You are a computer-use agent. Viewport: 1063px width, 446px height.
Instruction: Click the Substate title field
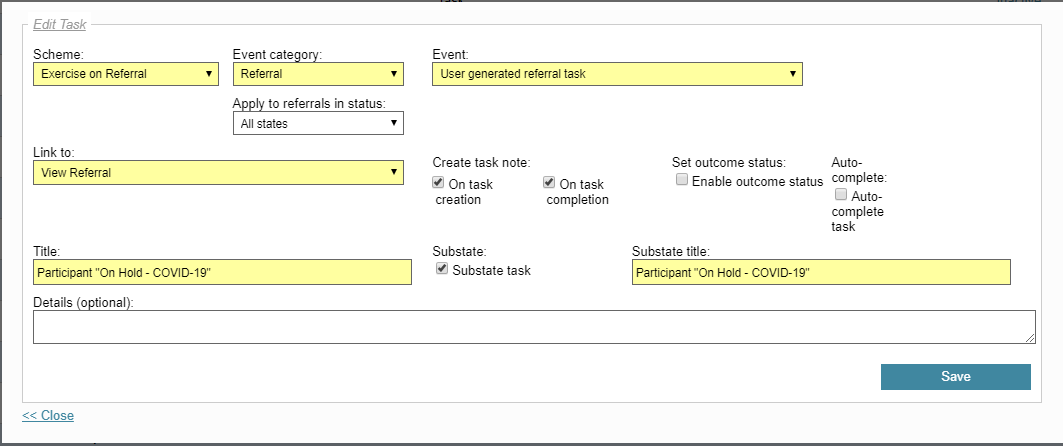click(821, 272)
